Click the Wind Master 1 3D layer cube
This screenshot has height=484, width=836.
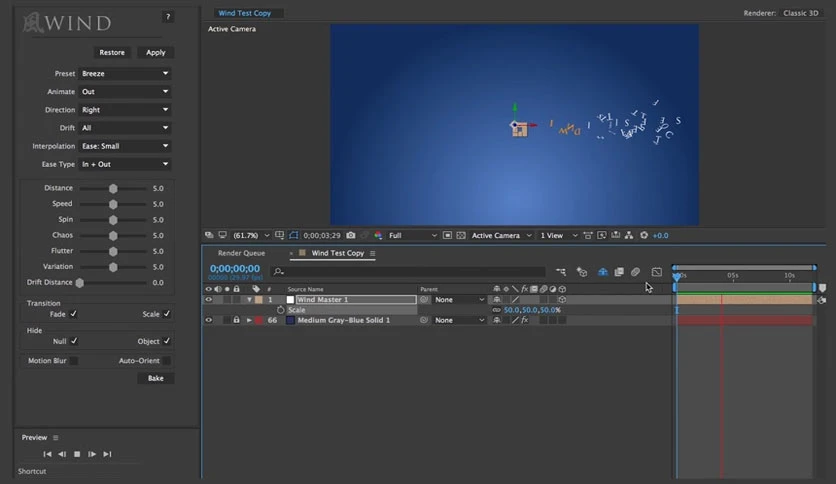coord(562,300)
